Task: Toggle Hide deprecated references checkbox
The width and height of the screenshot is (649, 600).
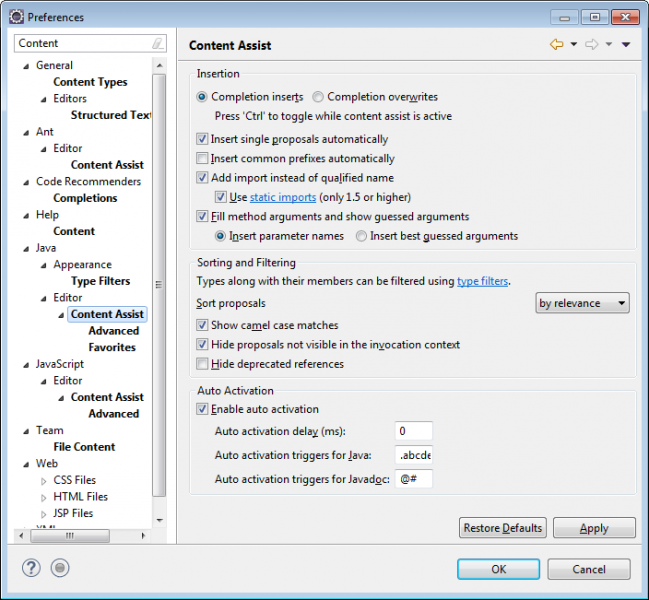Action: pos(203,364)
